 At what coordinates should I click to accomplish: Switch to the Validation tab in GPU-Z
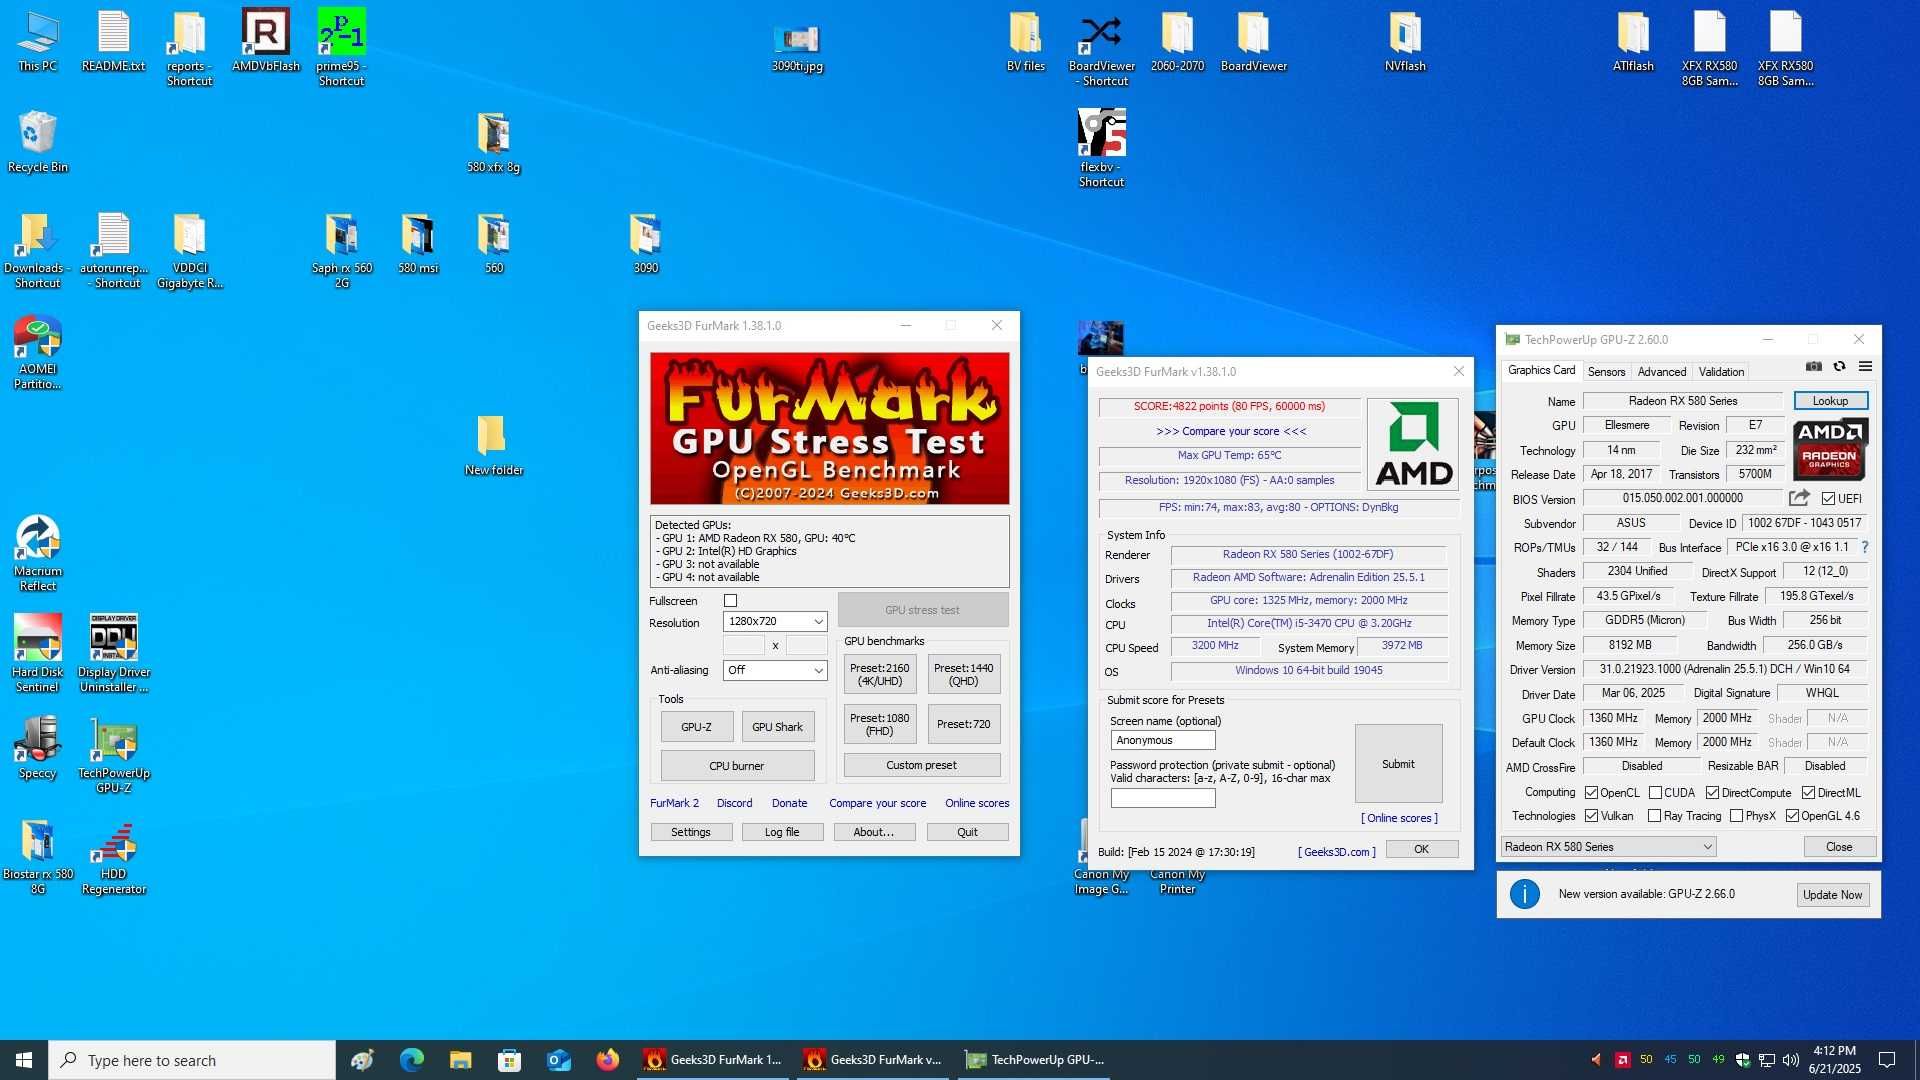click(x=1721, y=372)
